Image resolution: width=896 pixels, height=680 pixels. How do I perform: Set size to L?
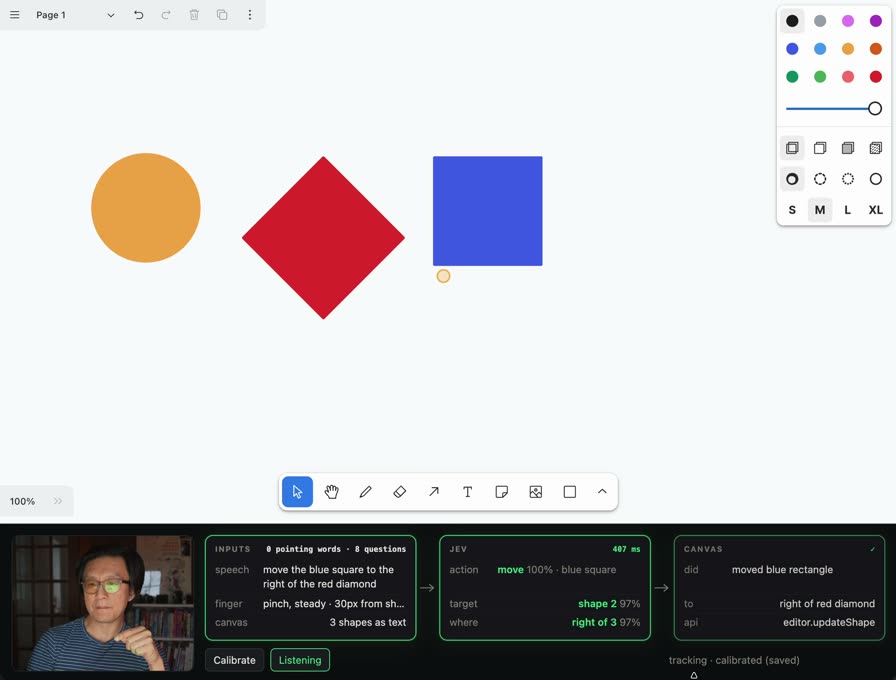[x=848, y=210]
